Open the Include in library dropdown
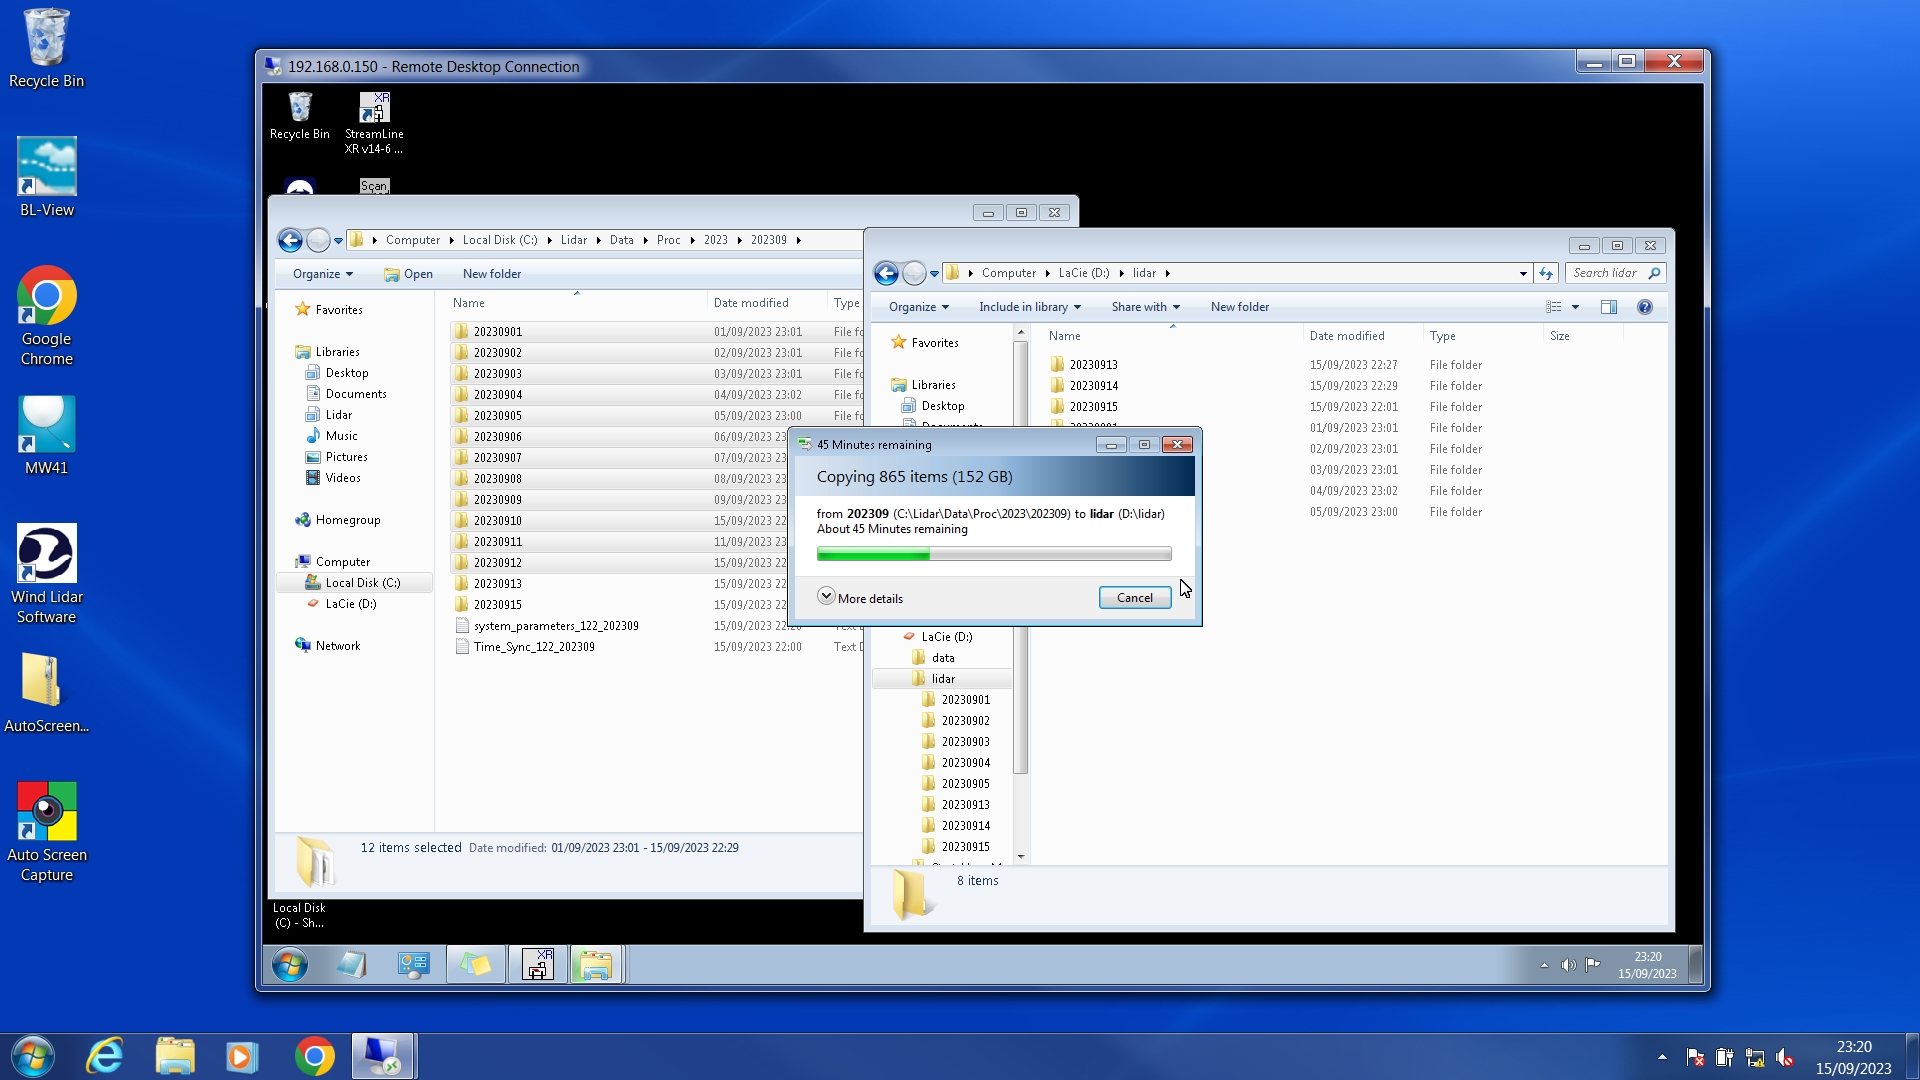Image resolution: width=1920 pixels, height=1080 pixels. (1029, 307)
